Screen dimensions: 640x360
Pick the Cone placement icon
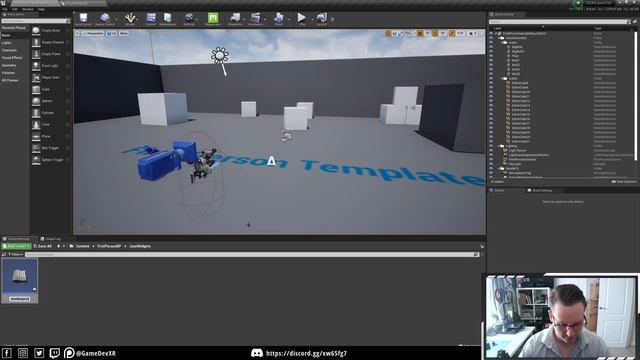coord(36,124)
